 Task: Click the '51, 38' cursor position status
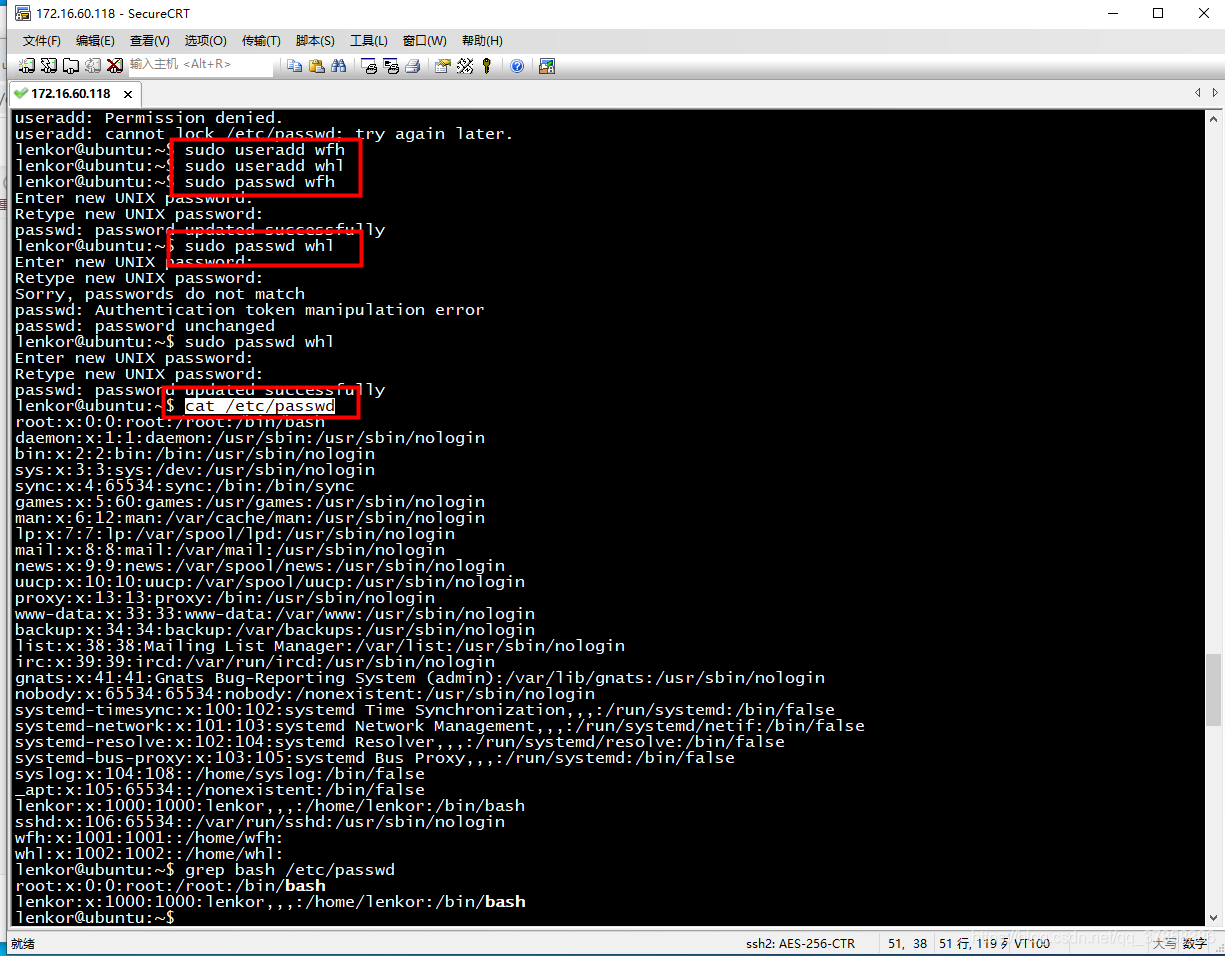click(907, 943)
